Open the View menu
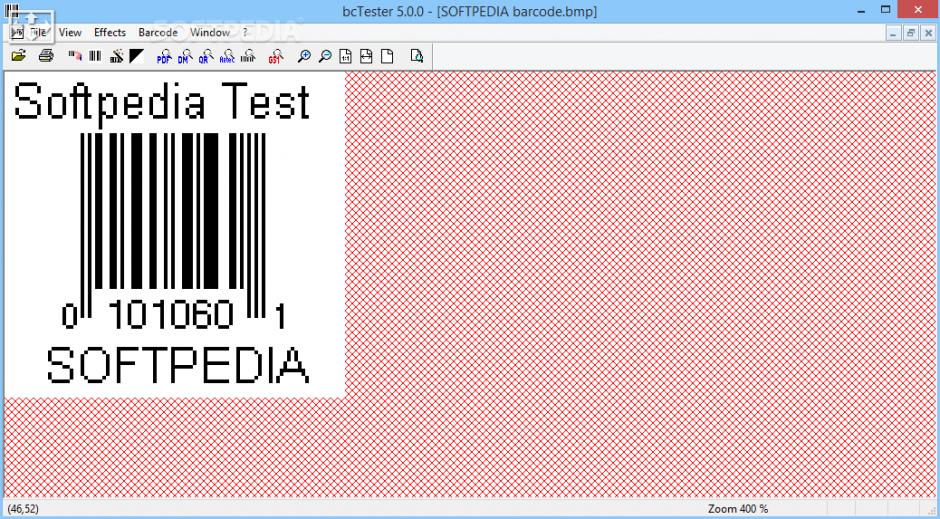Screen dimensions: 940x519 [x=70, y=32]
